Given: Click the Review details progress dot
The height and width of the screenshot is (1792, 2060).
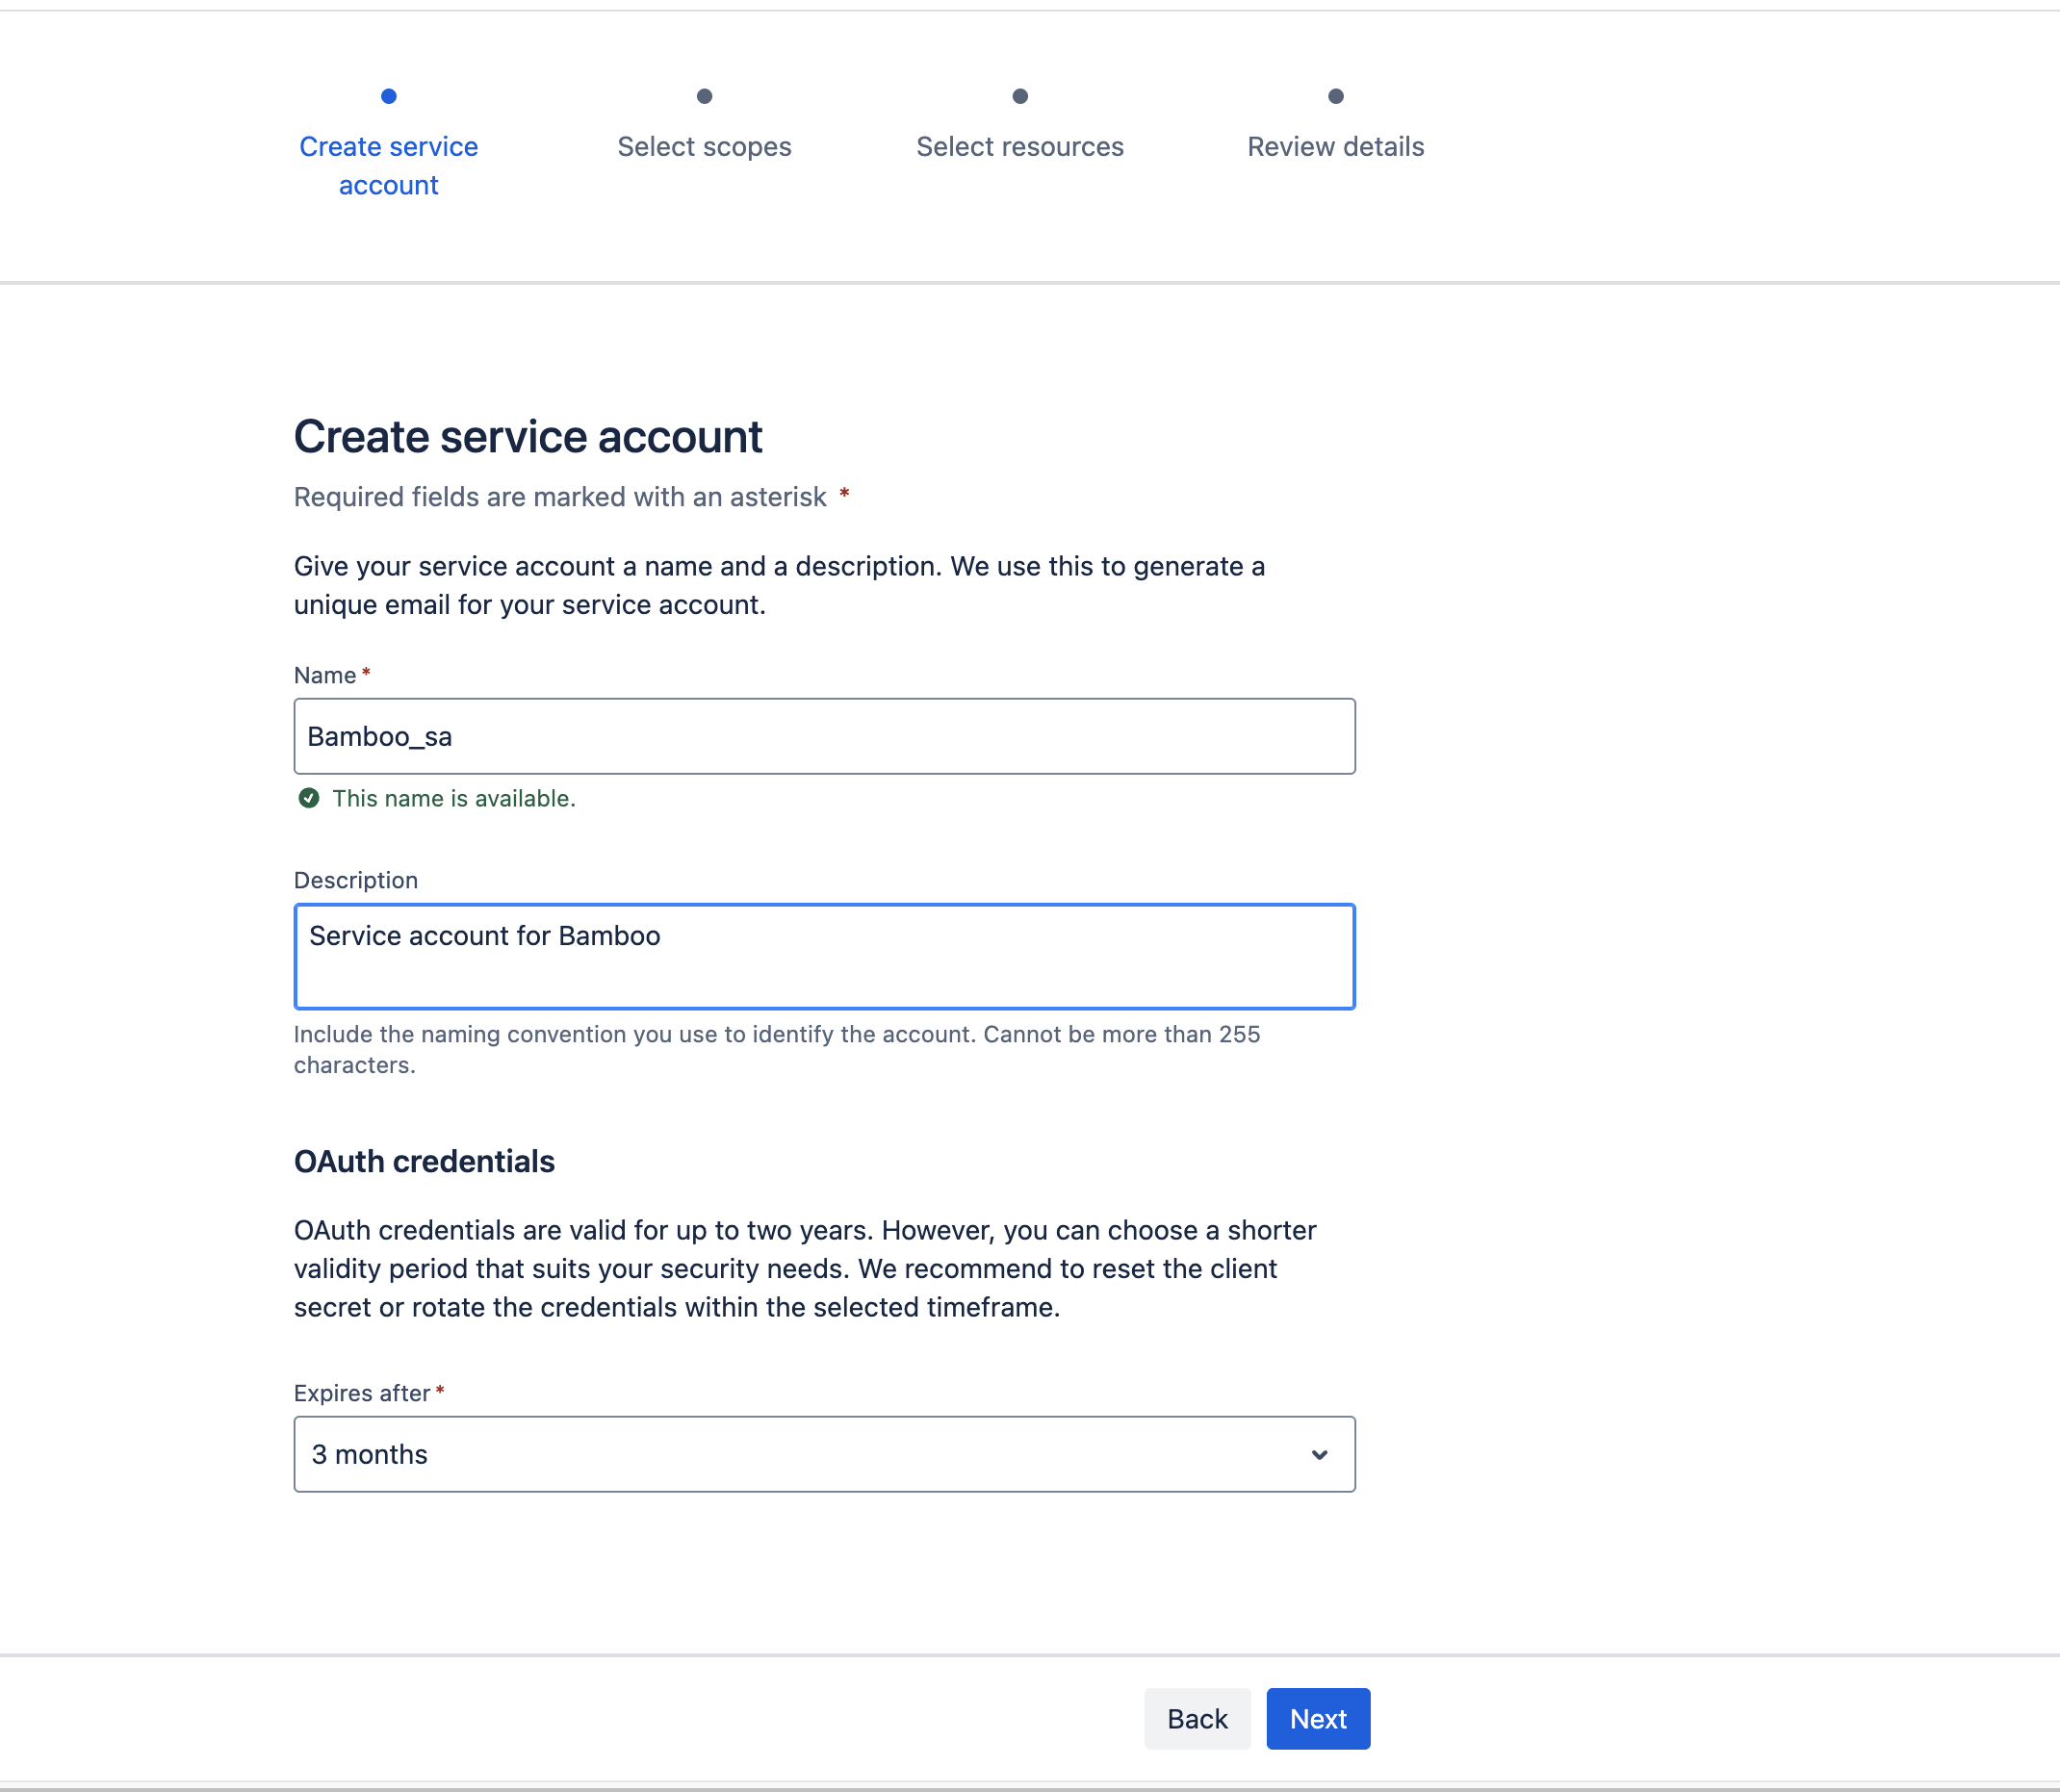Looking at the screenshot, I should 1335,96.
